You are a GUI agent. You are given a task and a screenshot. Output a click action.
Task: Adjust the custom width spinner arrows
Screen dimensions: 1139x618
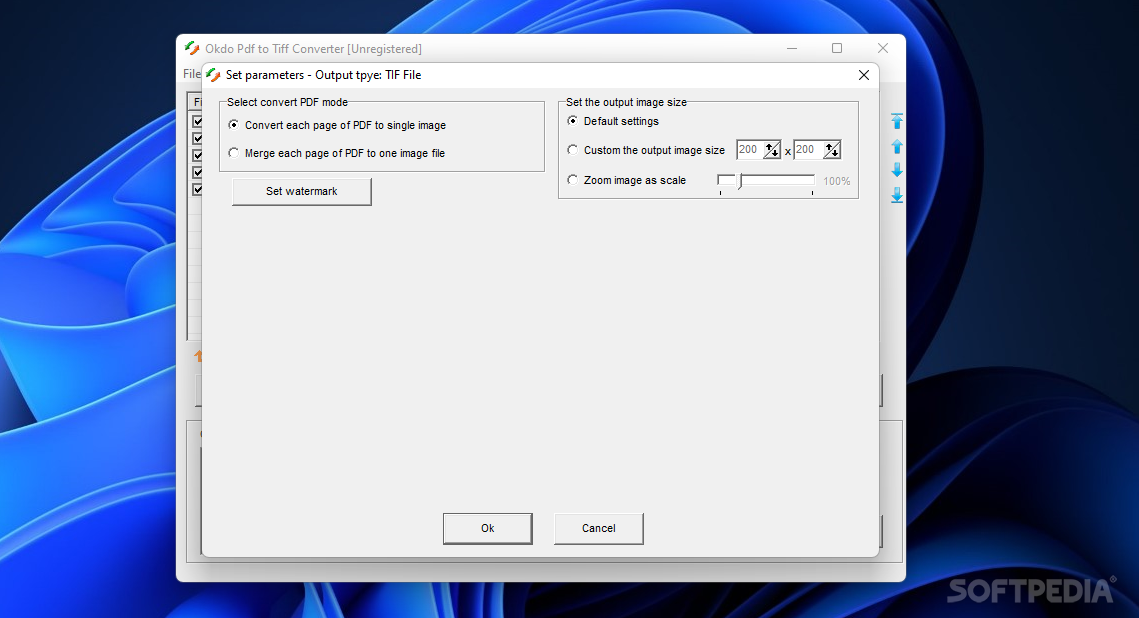[x=772, y=150]
